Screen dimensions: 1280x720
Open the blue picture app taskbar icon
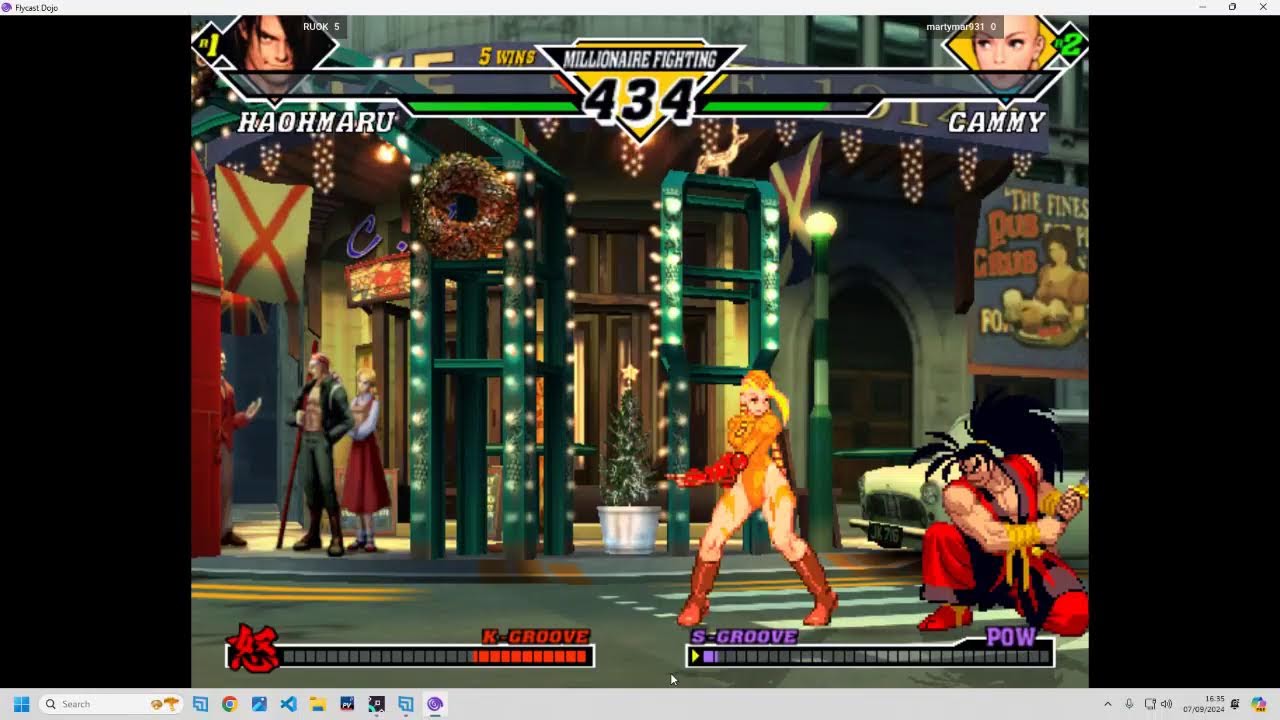(259, 704)
